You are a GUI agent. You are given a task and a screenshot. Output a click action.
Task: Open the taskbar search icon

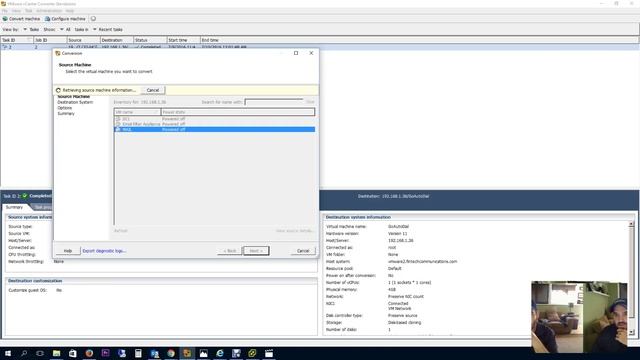point(24,353)
